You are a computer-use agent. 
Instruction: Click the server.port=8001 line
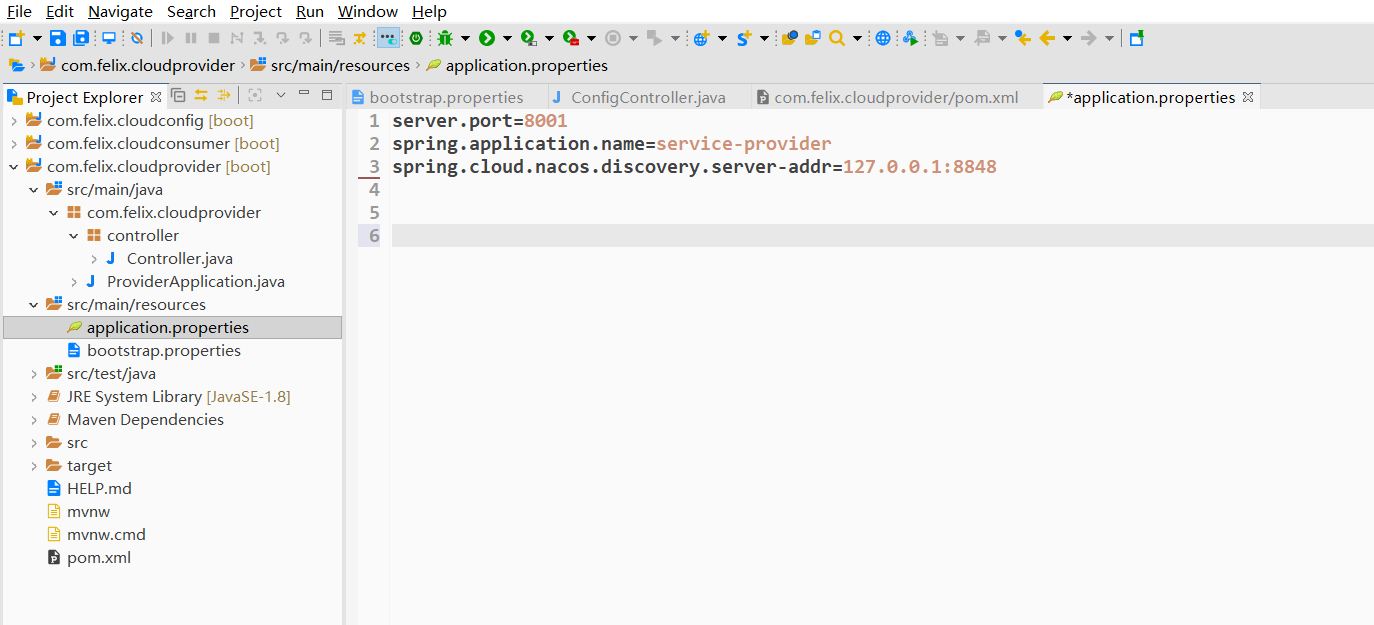(480, 121)
